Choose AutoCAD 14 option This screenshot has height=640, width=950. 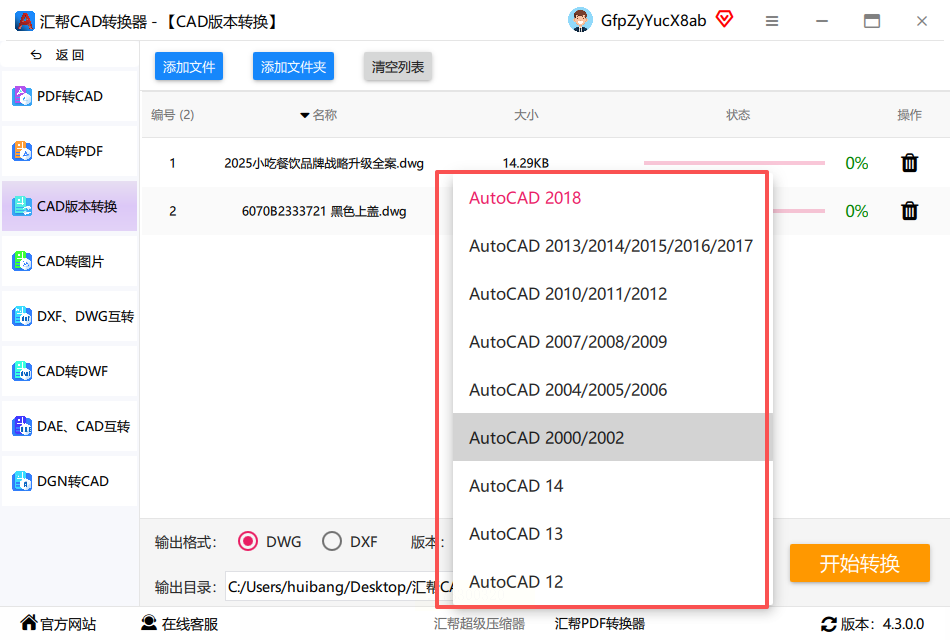point(613,485)
